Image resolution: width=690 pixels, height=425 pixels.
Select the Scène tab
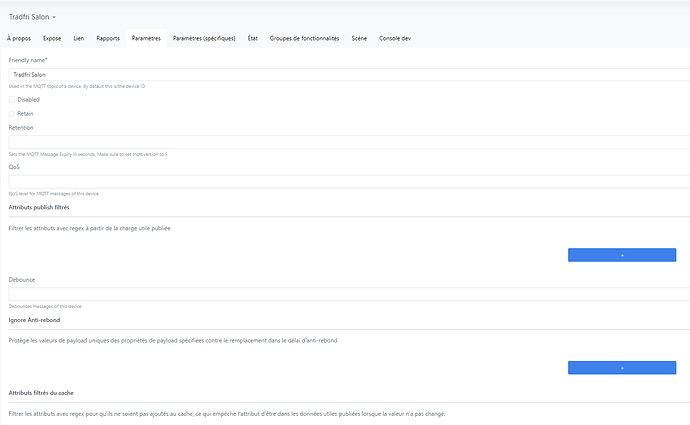pos(359,38)
